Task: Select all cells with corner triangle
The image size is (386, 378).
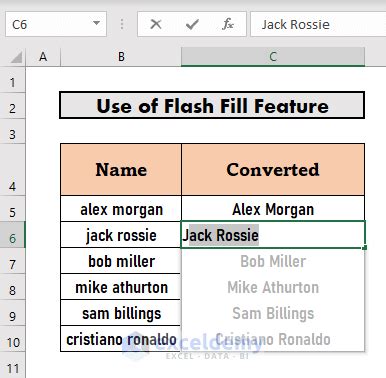Action: (x=16, y=57)
